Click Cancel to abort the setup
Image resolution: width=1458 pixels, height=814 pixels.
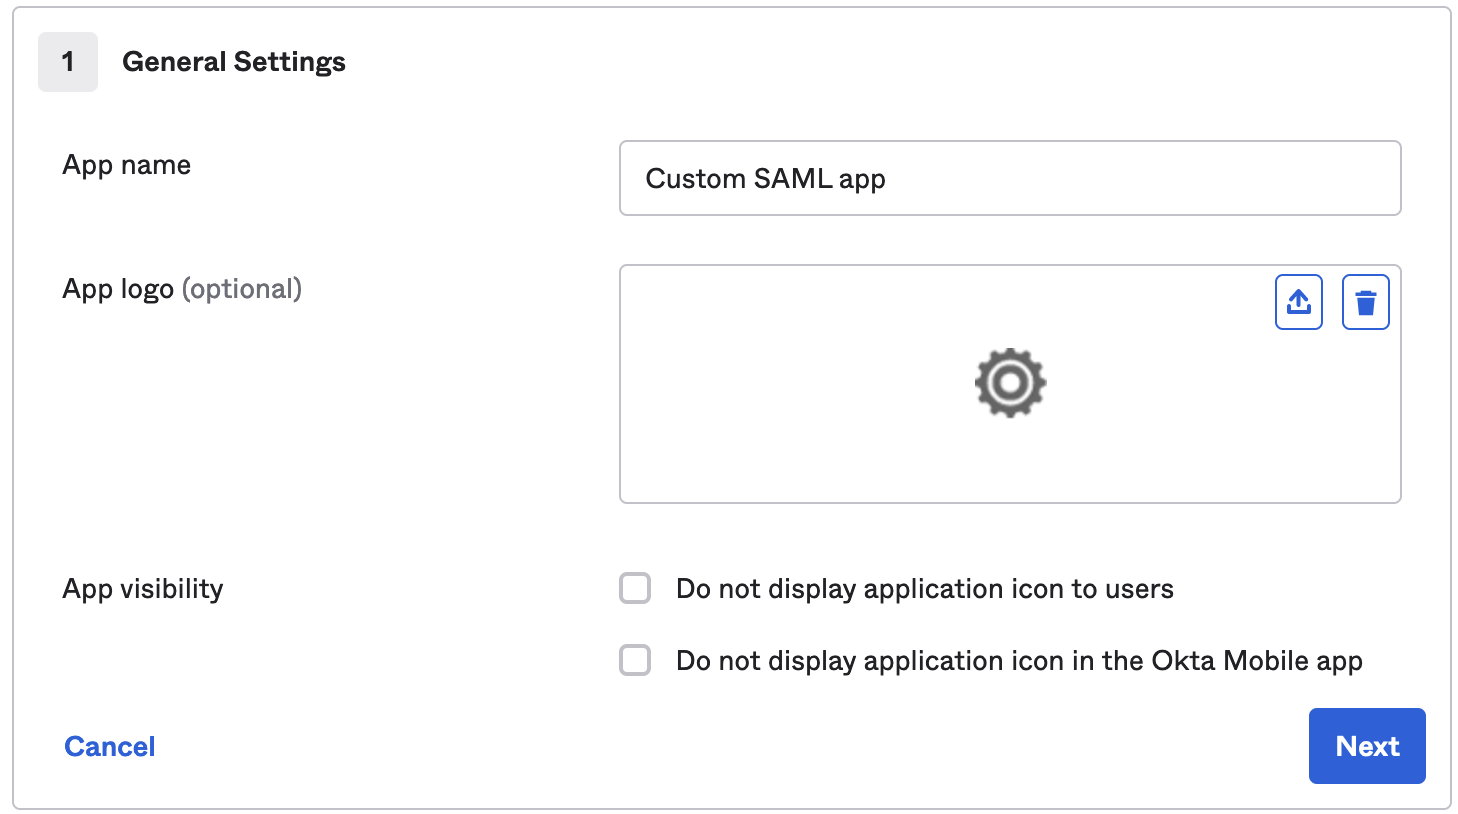point(109,746)
